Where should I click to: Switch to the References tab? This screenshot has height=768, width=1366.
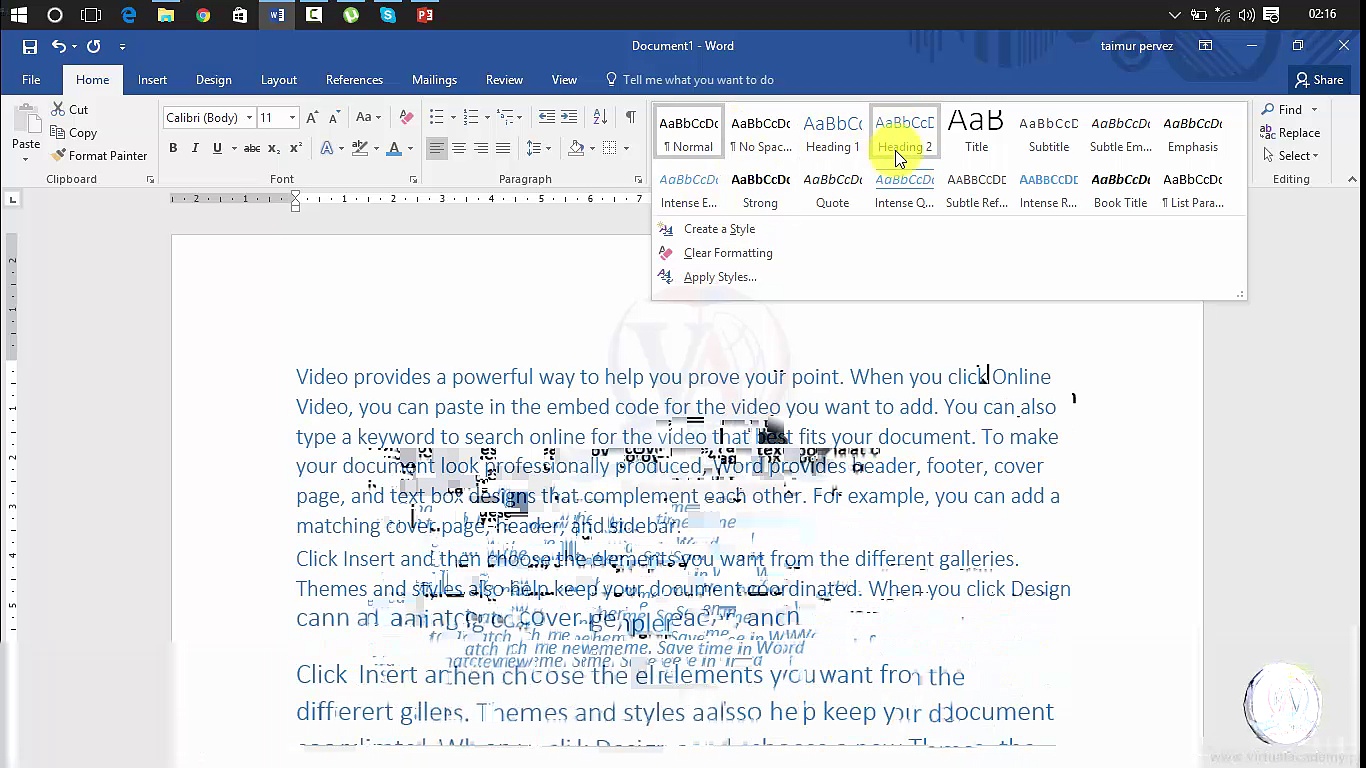[354, 80]
